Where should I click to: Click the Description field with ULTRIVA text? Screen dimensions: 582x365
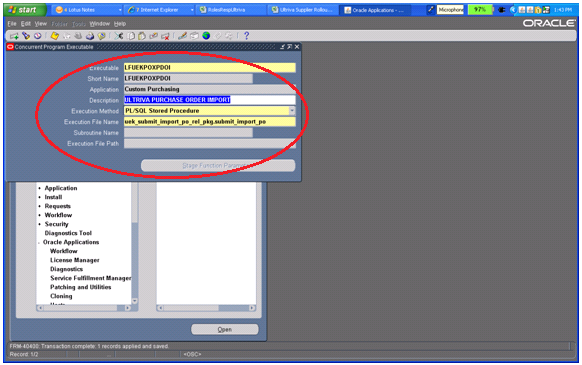click(209, 100)
